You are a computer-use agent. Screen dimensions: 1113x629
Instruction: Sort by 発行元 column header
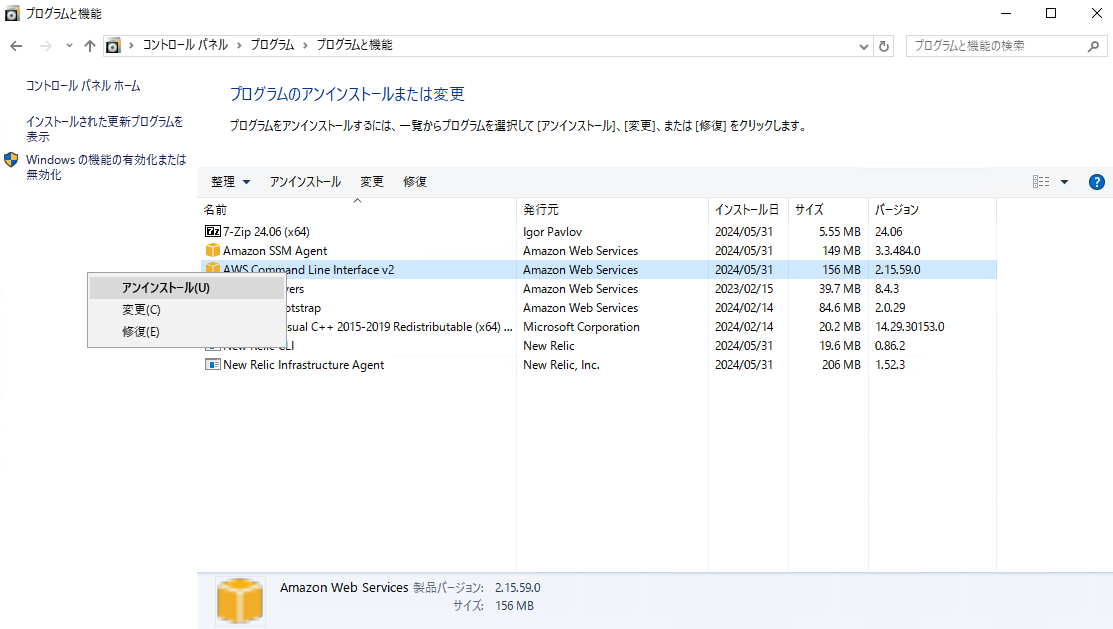[613, 209]
